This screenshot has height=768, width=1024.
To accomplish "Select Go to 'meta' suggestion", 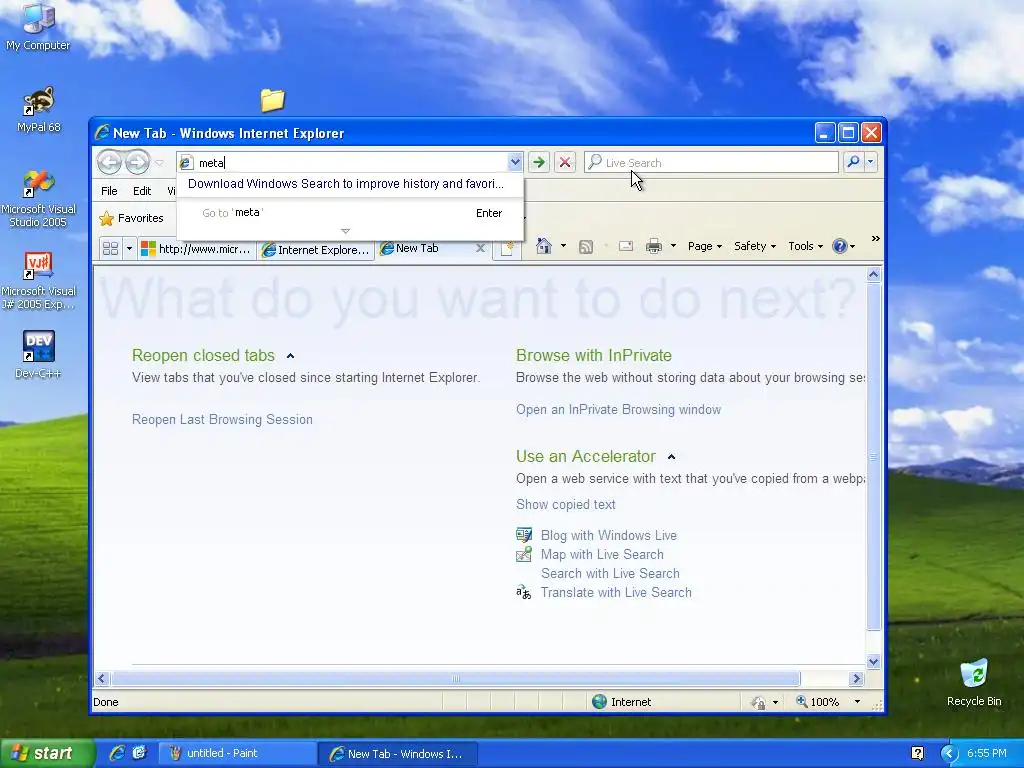I will click(350, 213).
